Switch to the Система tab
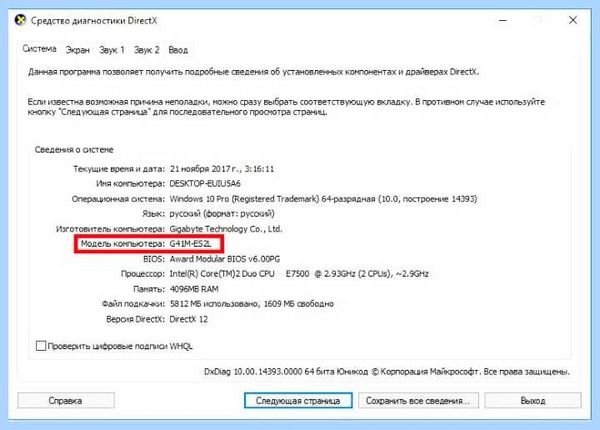 point(39,49)
